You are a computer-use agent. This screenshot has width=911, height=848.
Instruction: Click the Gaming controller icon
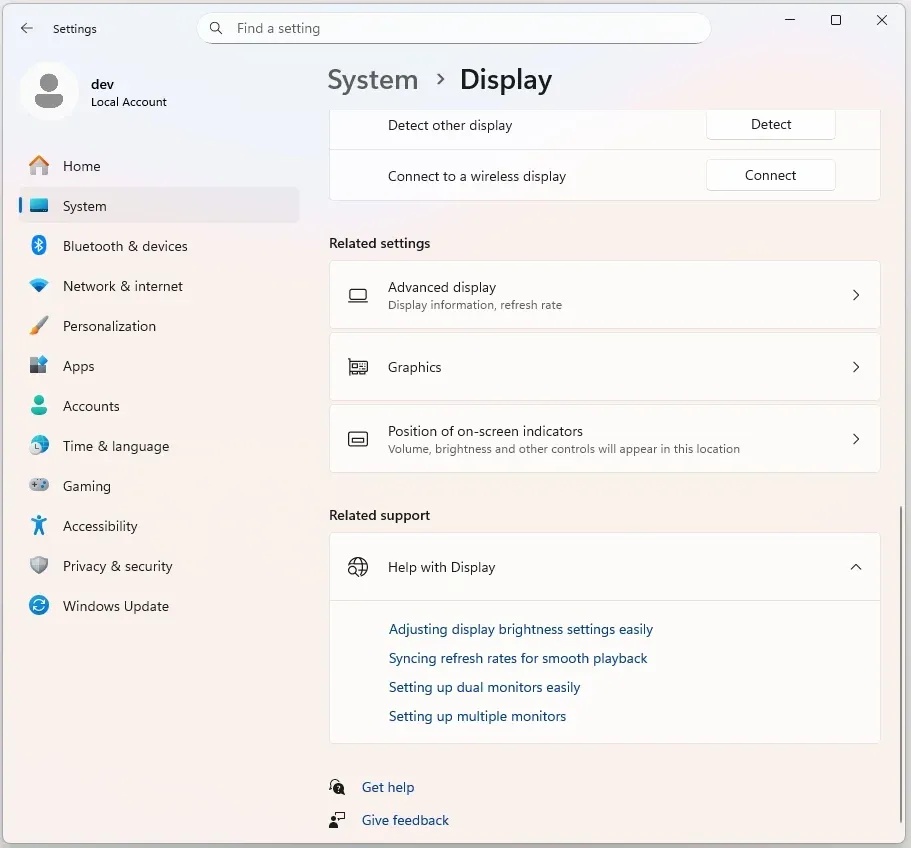click(39, 486)
